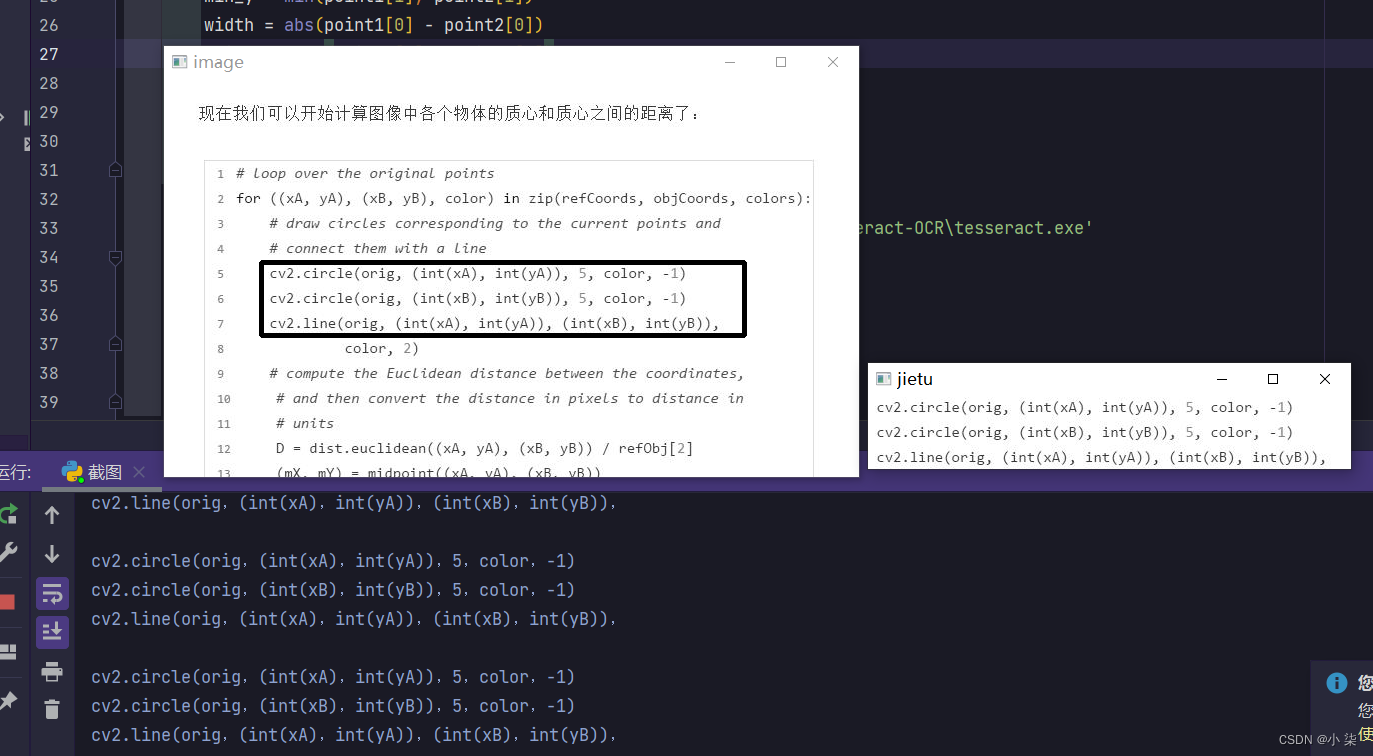This screenshot has width=1373, height=756.
Task: Close the jietu window
Action: [x=1325, y=379]
